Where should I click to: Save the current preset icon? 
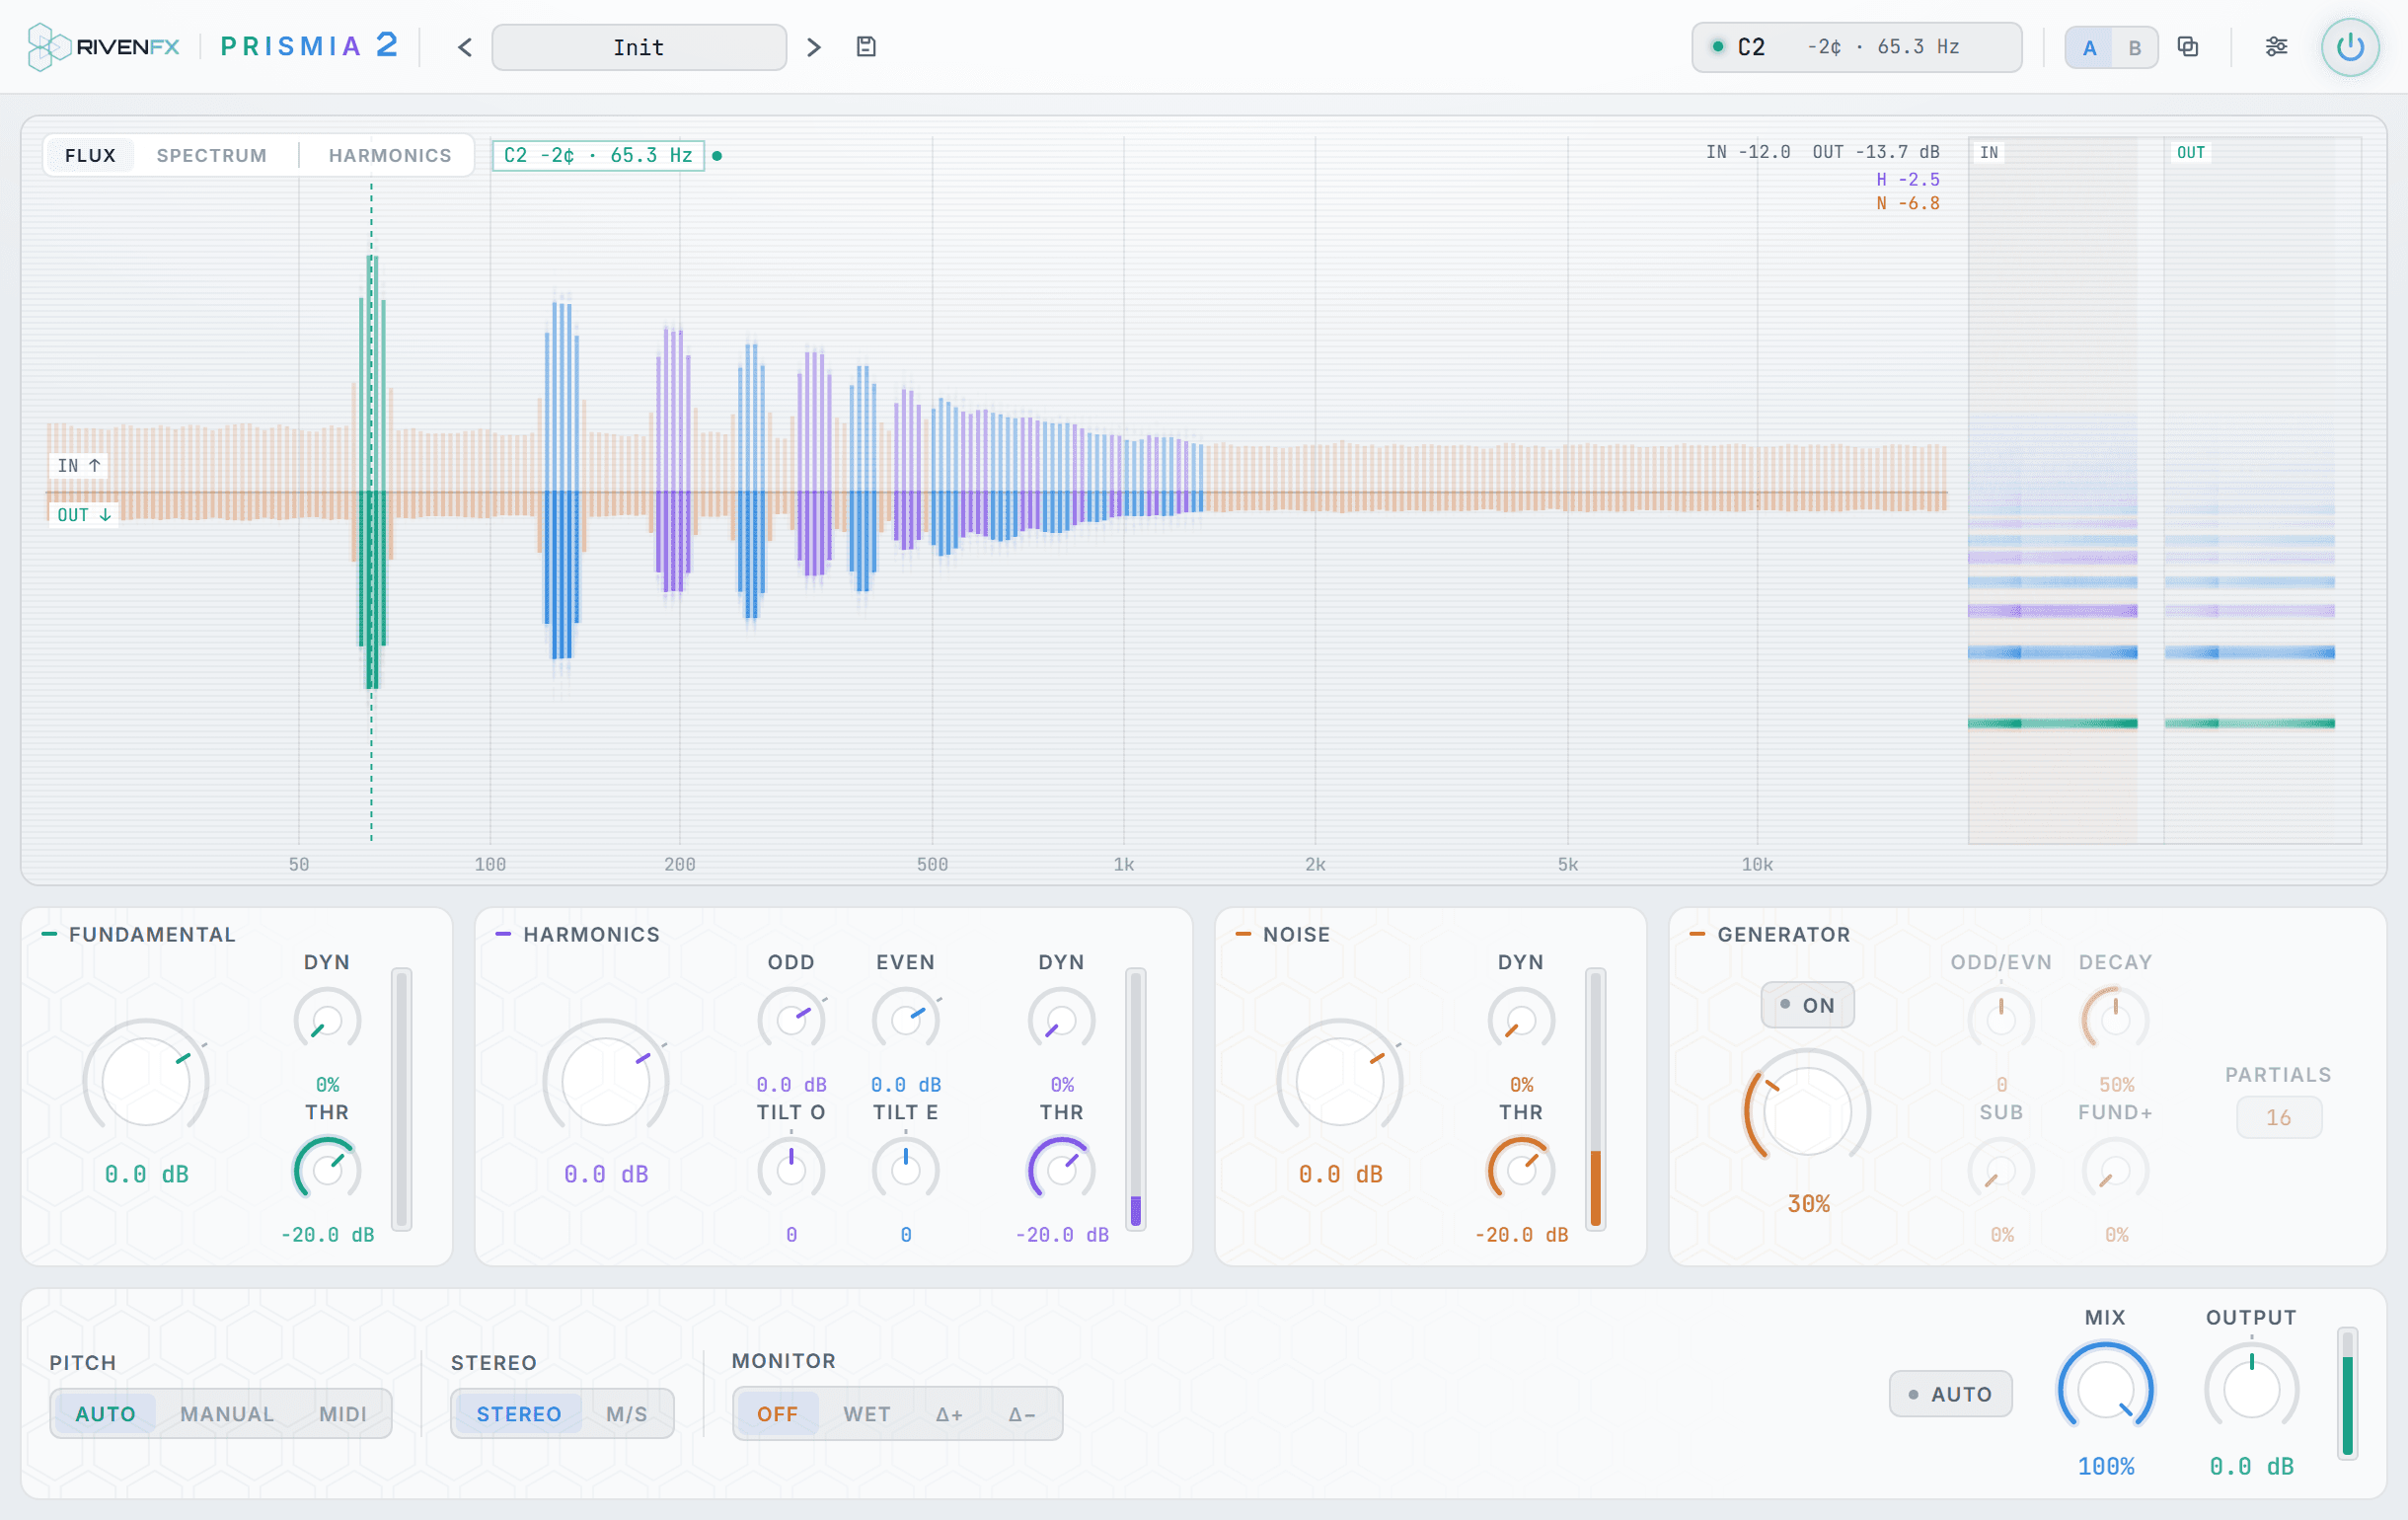(x=866, y=47)
